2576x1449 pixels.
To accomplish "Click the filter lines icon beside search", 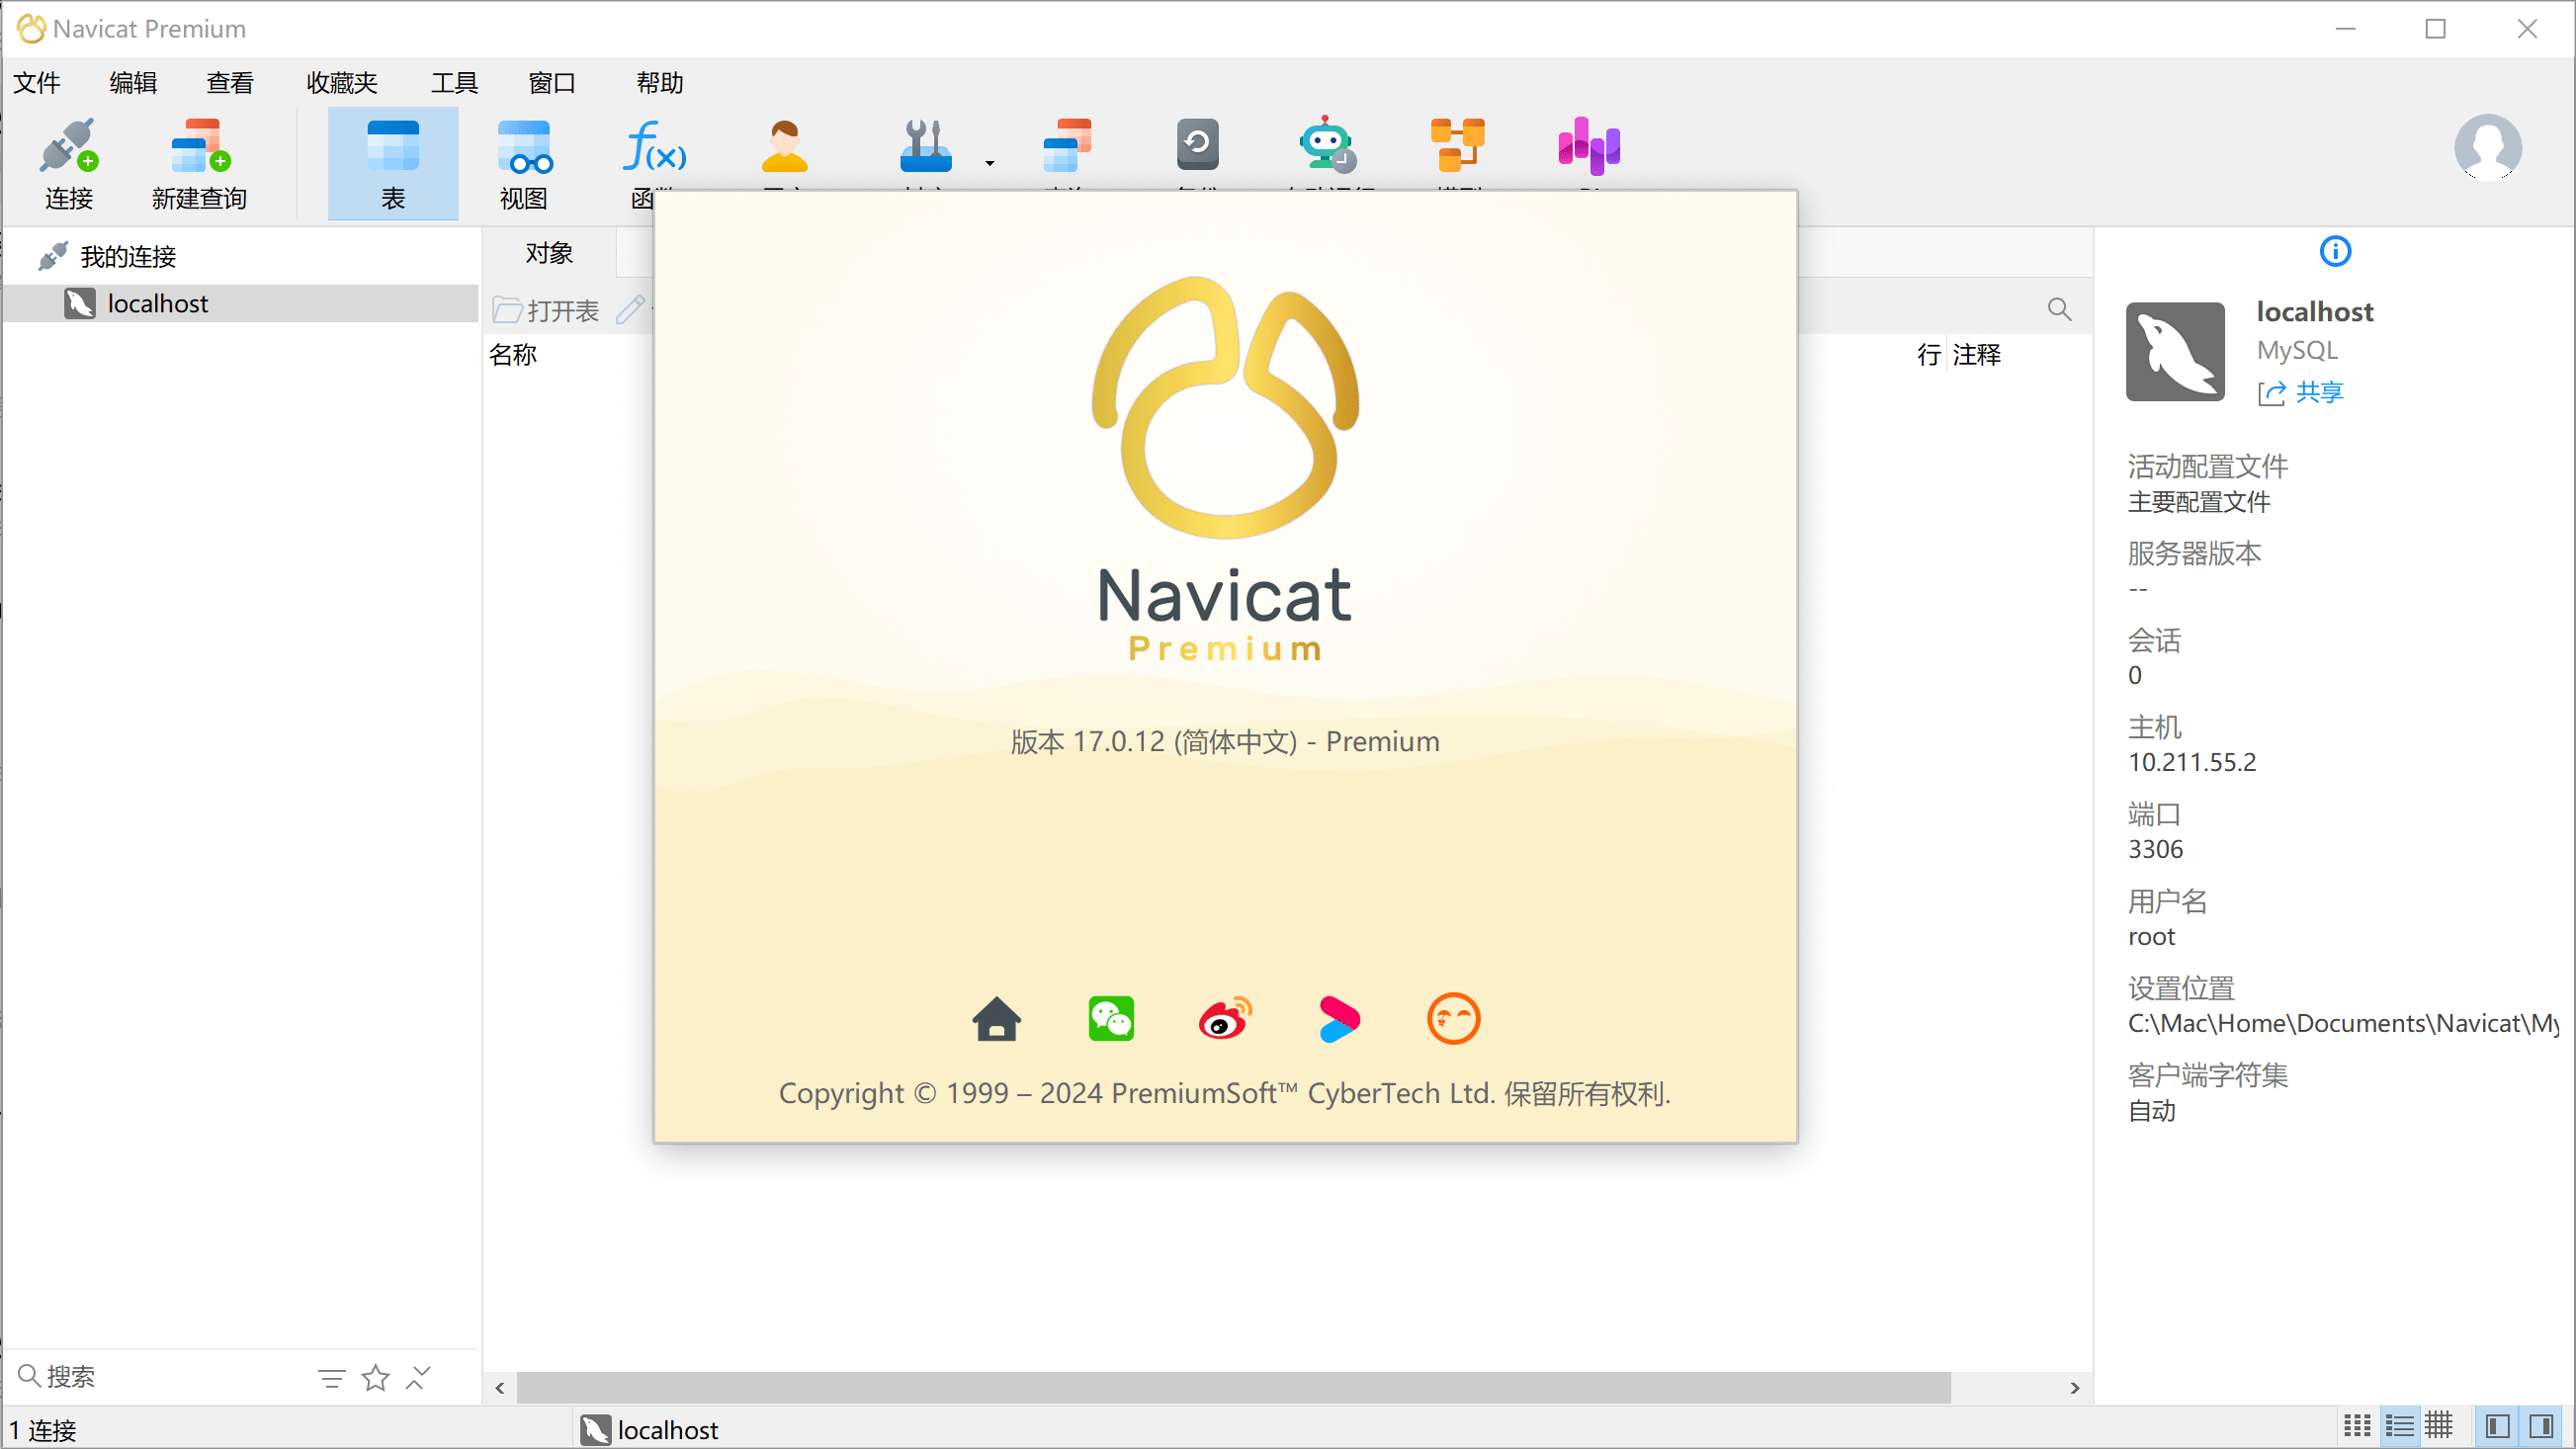I will [x=332, y=1378].
